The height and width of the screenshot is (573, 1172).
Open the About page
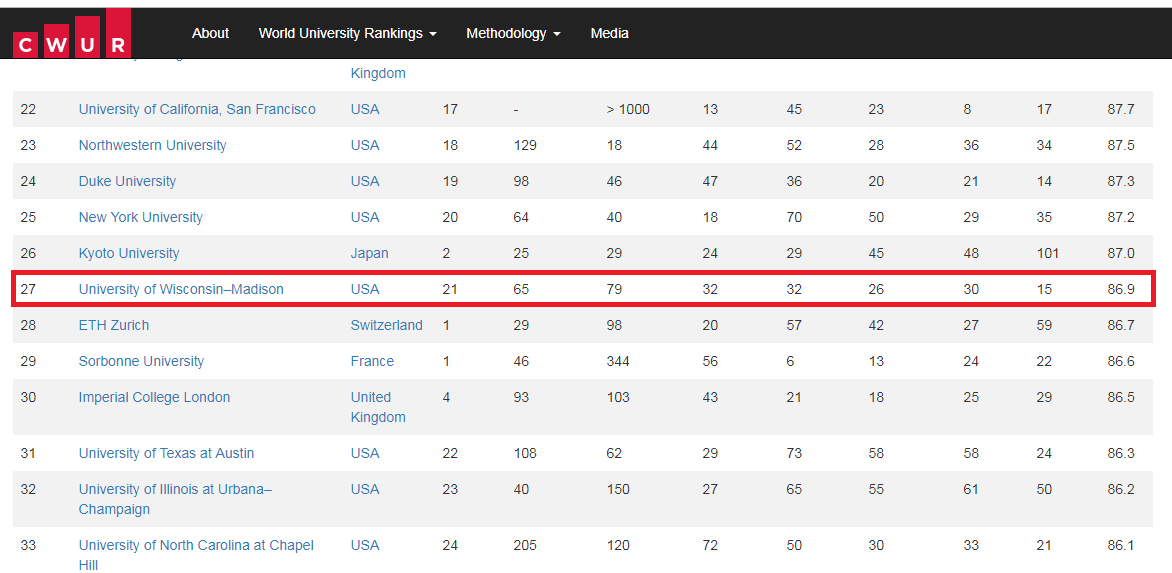coord(210,34)
